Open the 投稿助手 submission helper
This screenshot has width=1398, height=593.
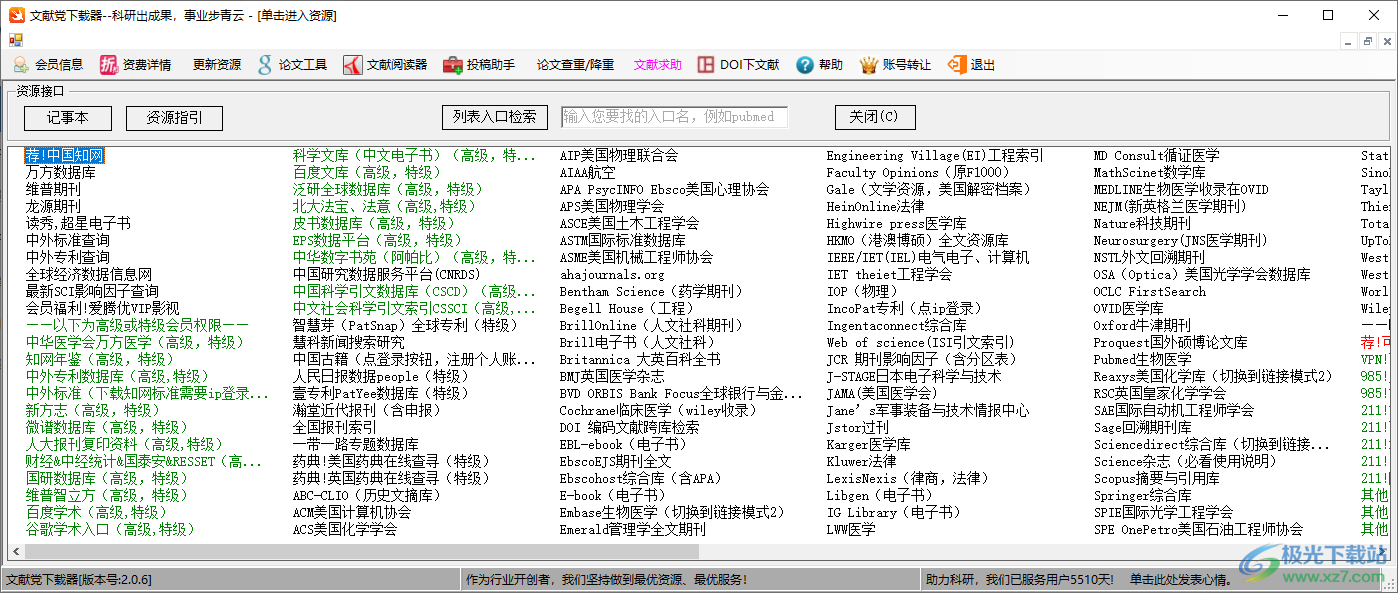(x=479, y=65)
